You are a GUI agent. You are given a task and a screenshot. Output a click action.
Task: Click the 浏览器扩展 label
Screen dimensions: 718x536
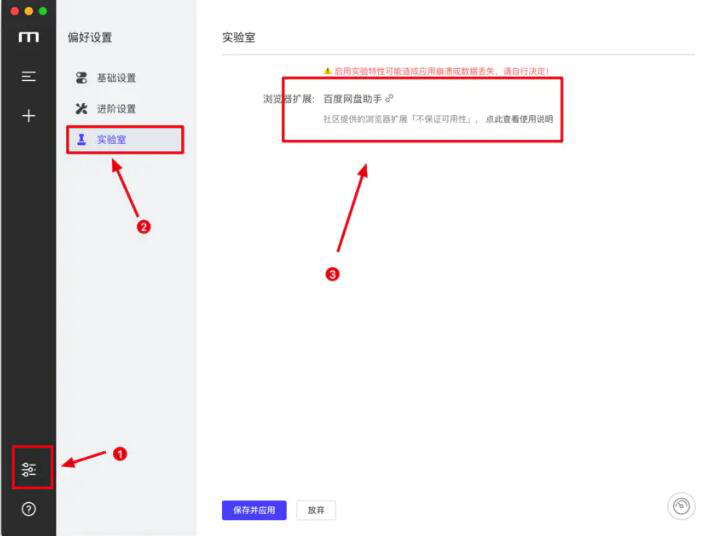[288, 98]
